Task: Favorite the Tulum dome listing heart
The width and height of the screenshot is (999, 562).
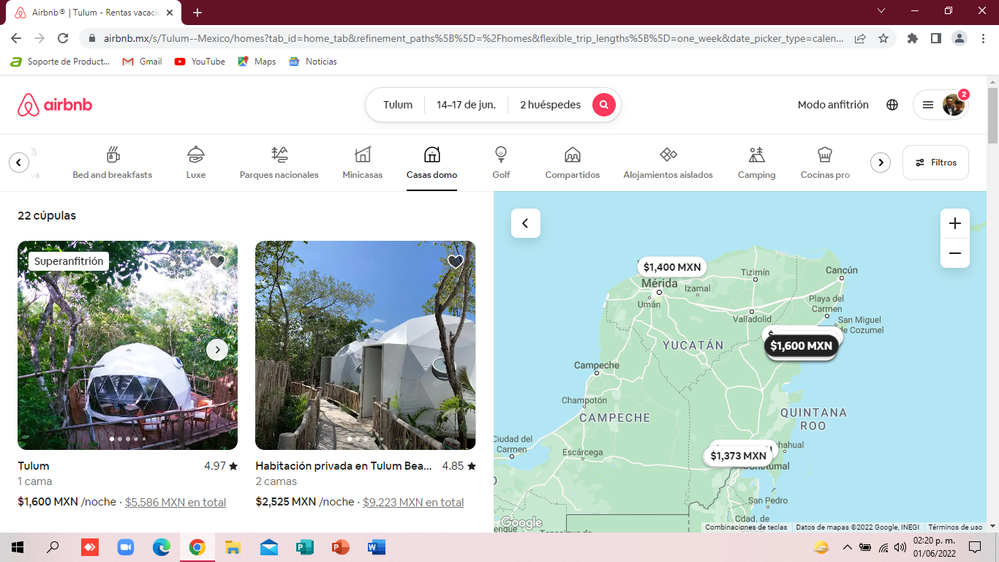Action: 217,262
